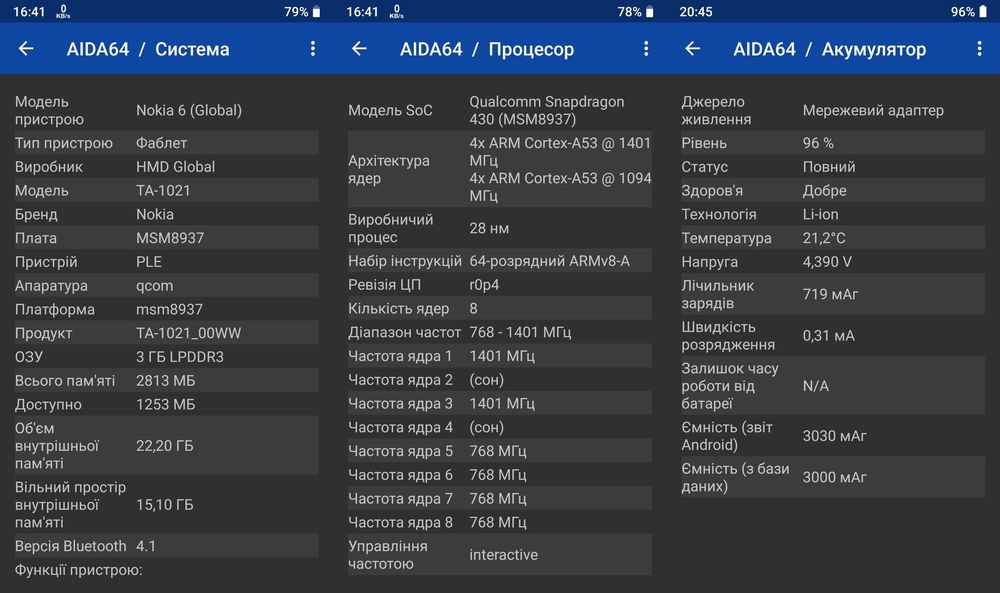1000x593 pixels.
Task: Select the 'qcom' hardware value
Action: [154, 286]
